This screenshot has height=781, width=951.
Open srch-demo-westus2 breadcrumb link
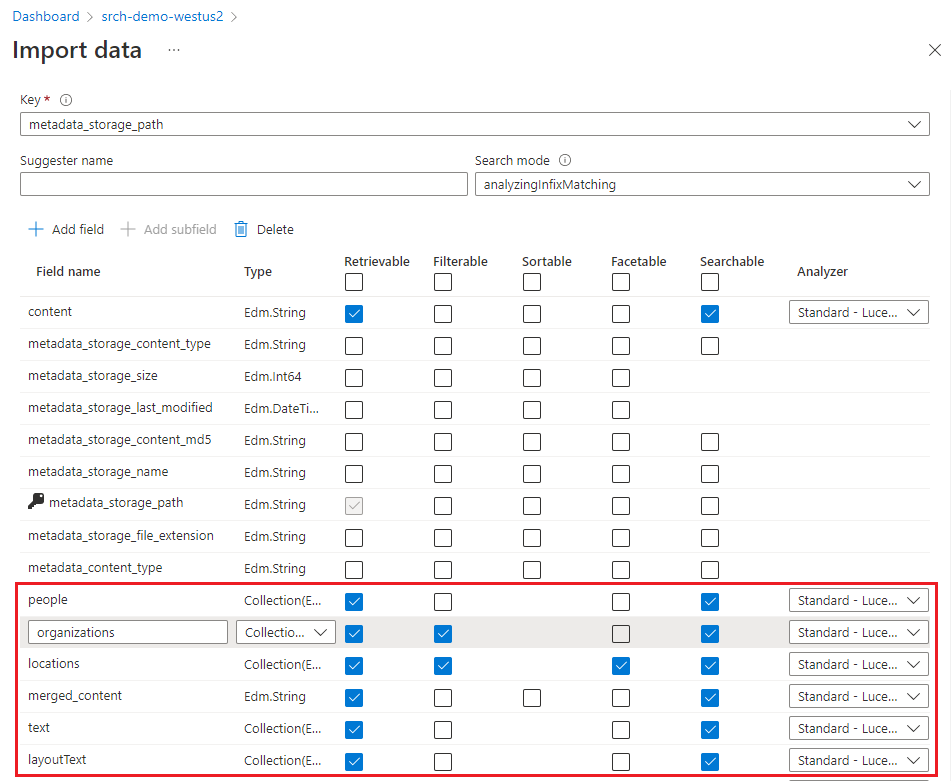coord(162,17)
